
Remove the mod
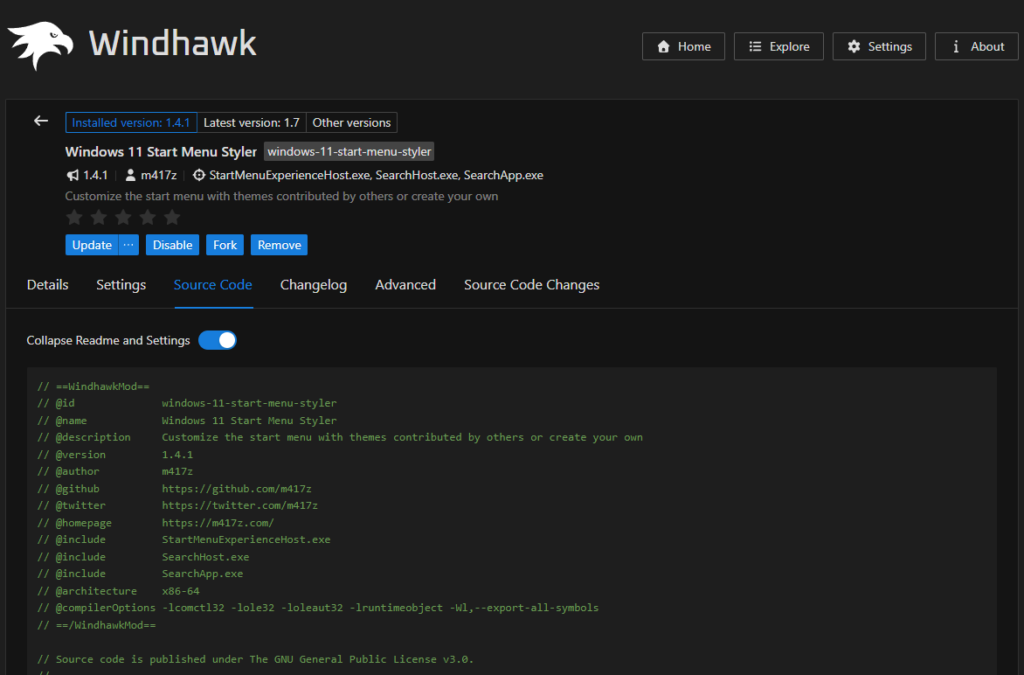click(279, 245)
